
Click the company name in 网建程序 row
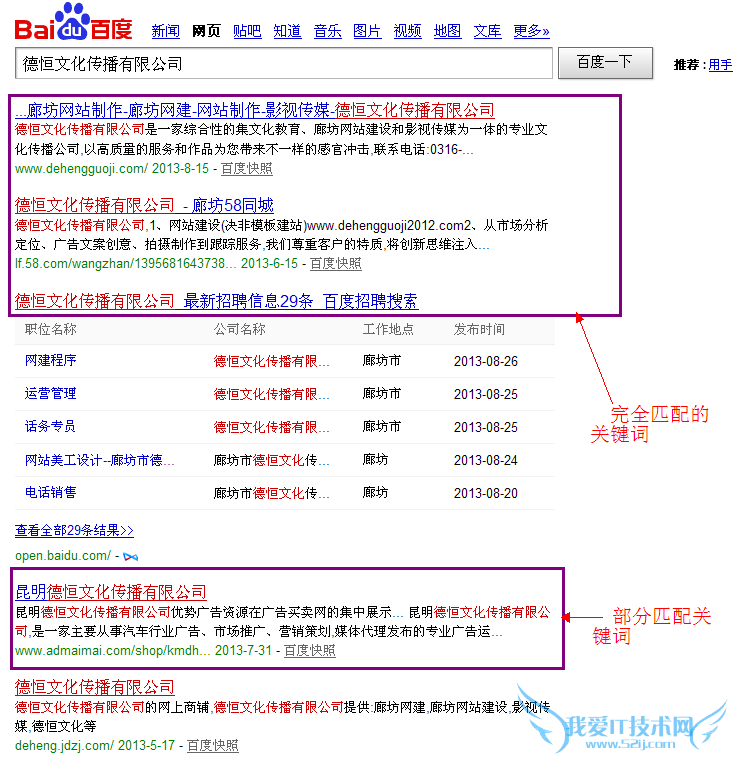272,361
